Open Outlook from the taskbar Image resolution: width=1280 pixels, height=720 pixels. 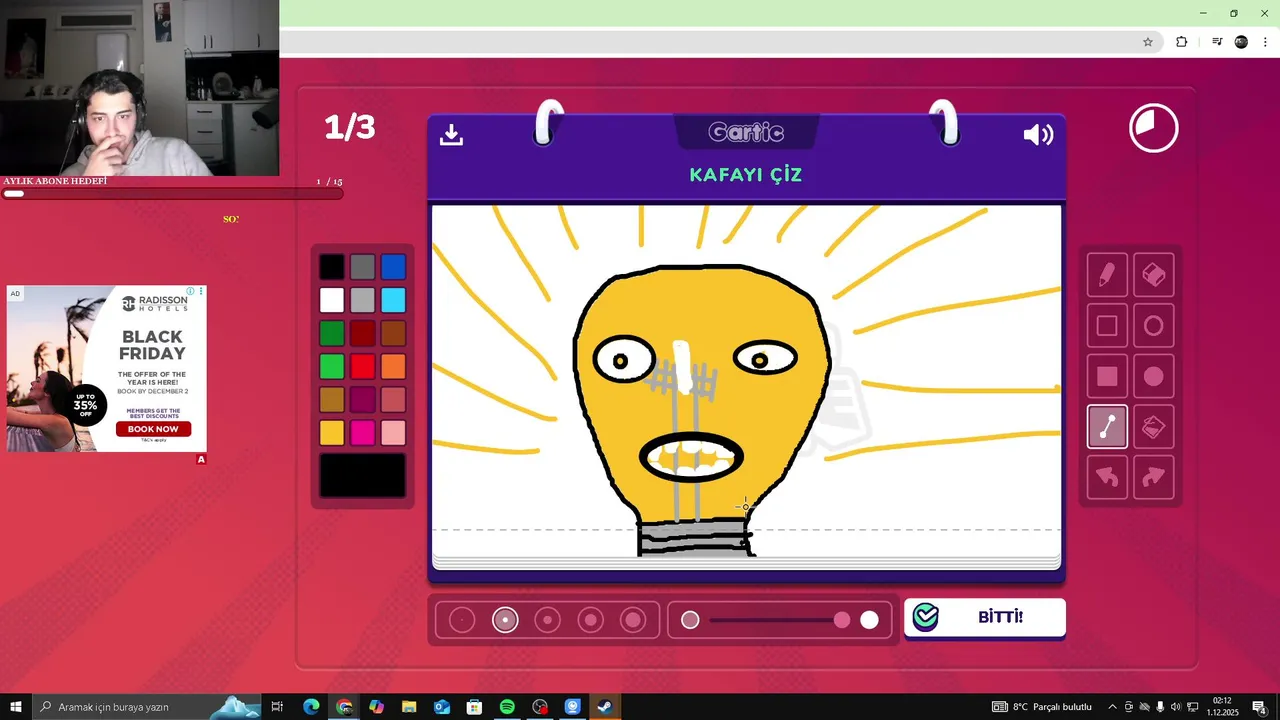pos(442,707)
